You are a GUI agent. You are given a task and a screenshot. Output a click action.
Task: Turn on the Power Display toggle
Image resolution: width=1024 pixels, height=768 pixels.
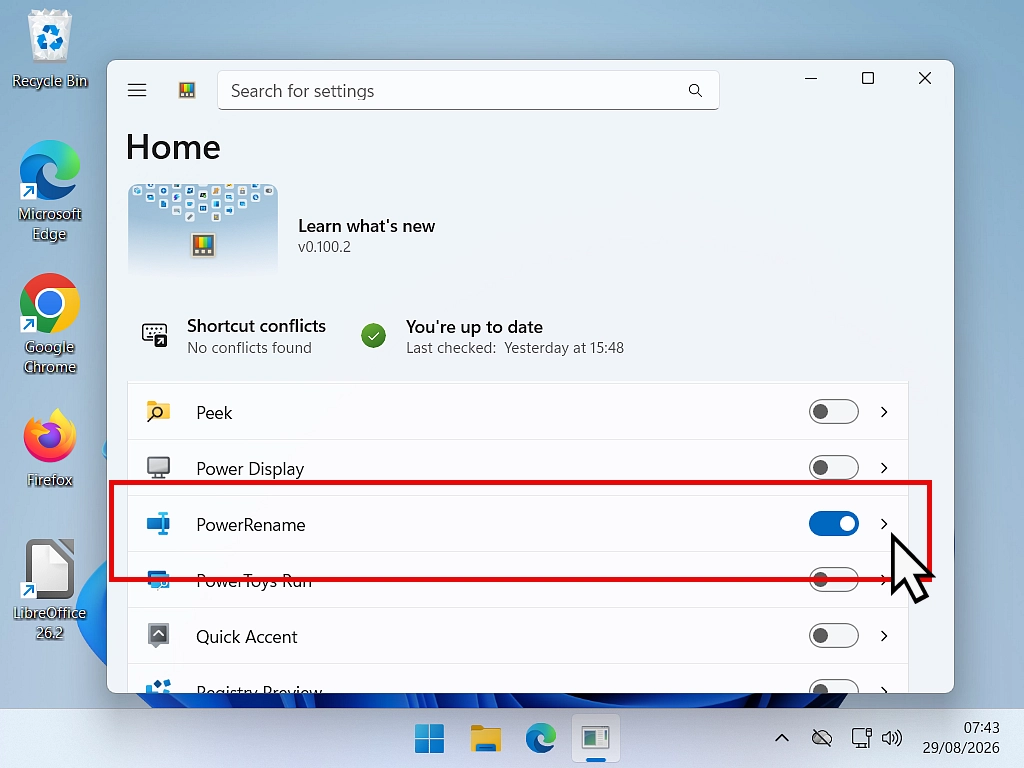click(833, 468)
